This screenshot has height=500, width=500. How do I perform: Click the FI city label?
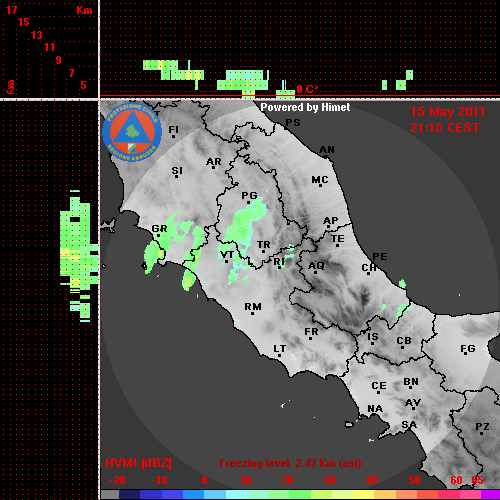point(173,129)
